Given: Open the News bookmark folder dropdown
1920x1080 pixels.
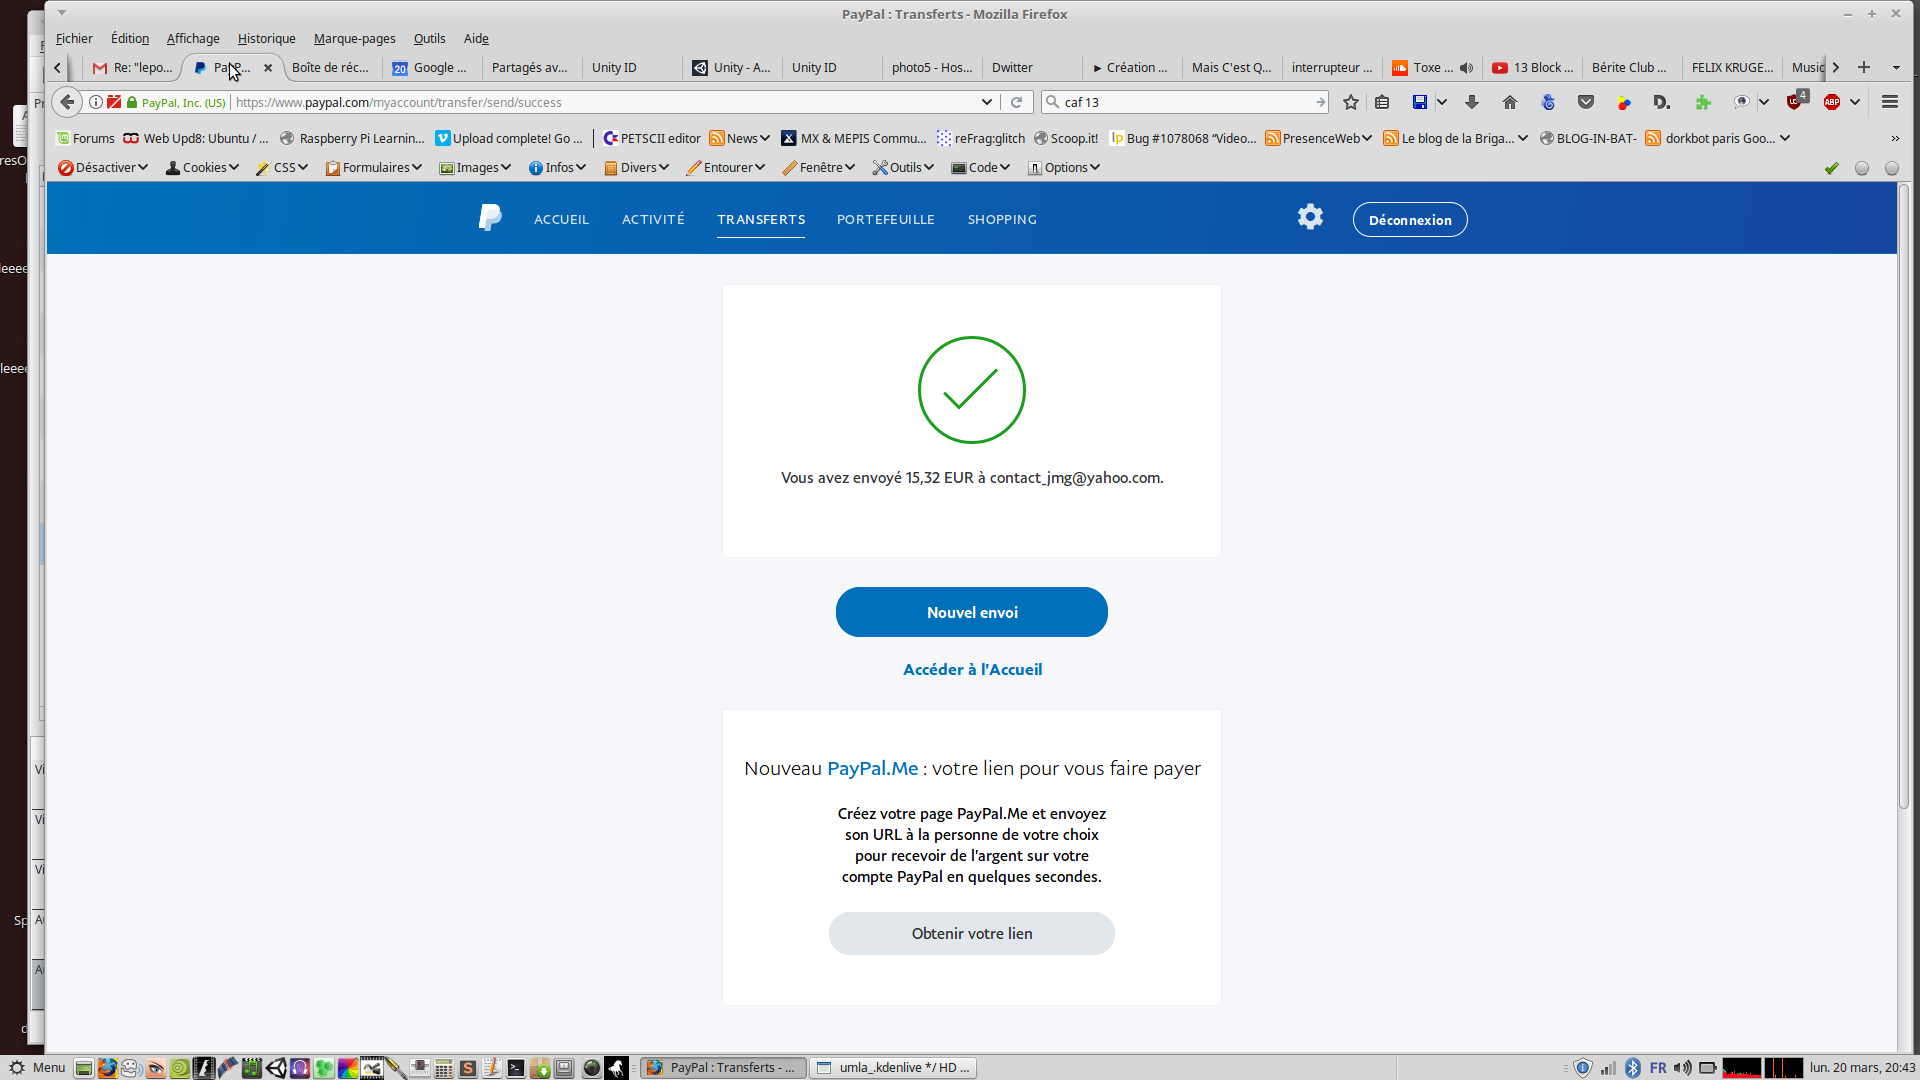Looking at the screenshot, I should click(x=740, y=138).
